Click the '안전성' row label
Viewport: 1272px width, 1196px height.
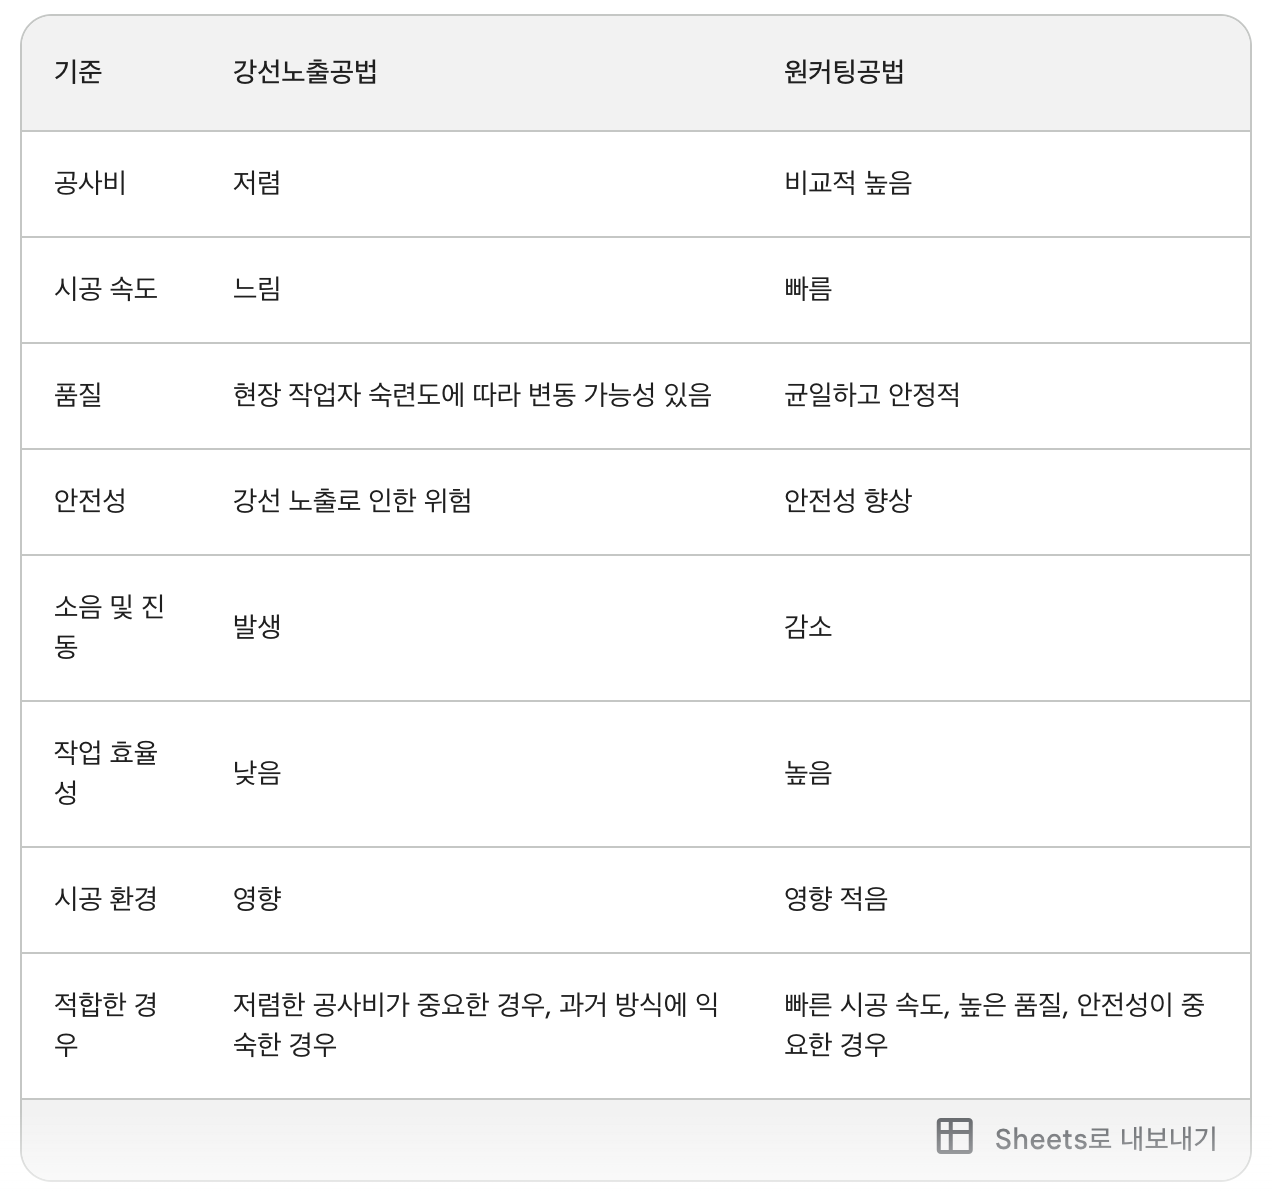click(90, 500)
